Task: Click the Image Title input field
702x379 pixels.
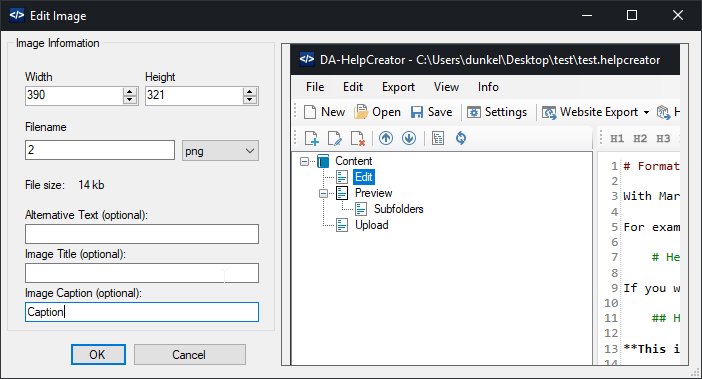Action: pos(142,273)
